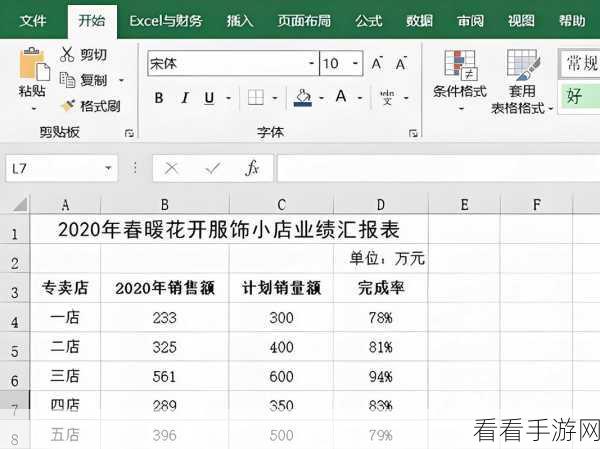Decrease font size with smaller A
Image resolution: width=600 pixels, height=449 pixels.
coord(401,63)
